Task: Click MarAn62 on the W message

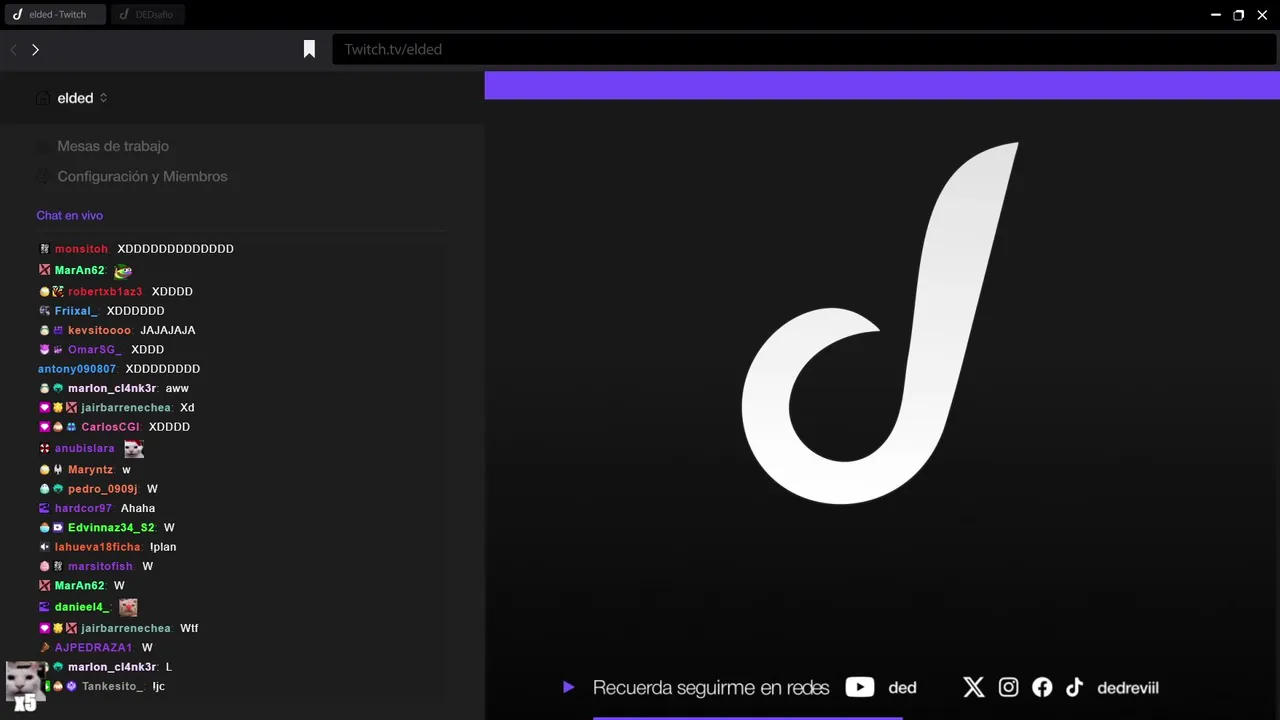Action: click(x=79, y=586)
